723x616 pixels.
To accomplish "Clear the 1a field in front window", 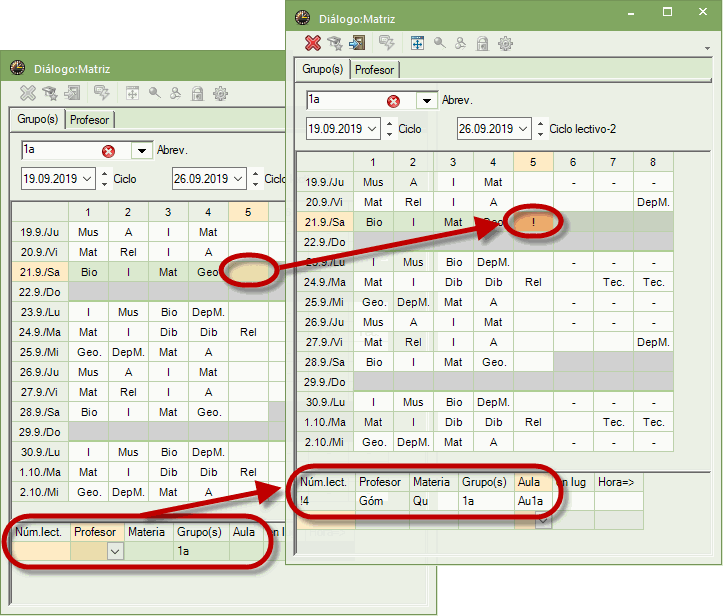I will 393,101.
